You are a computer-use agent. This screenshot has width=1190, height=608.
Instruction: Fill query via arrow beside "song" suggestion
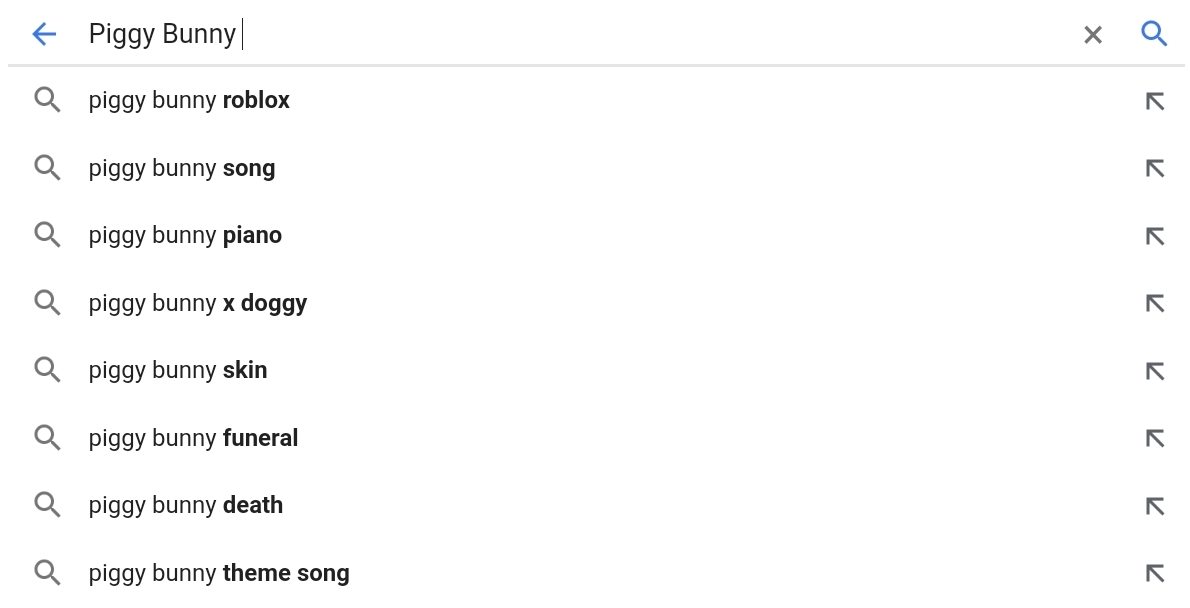point(1155,168)
